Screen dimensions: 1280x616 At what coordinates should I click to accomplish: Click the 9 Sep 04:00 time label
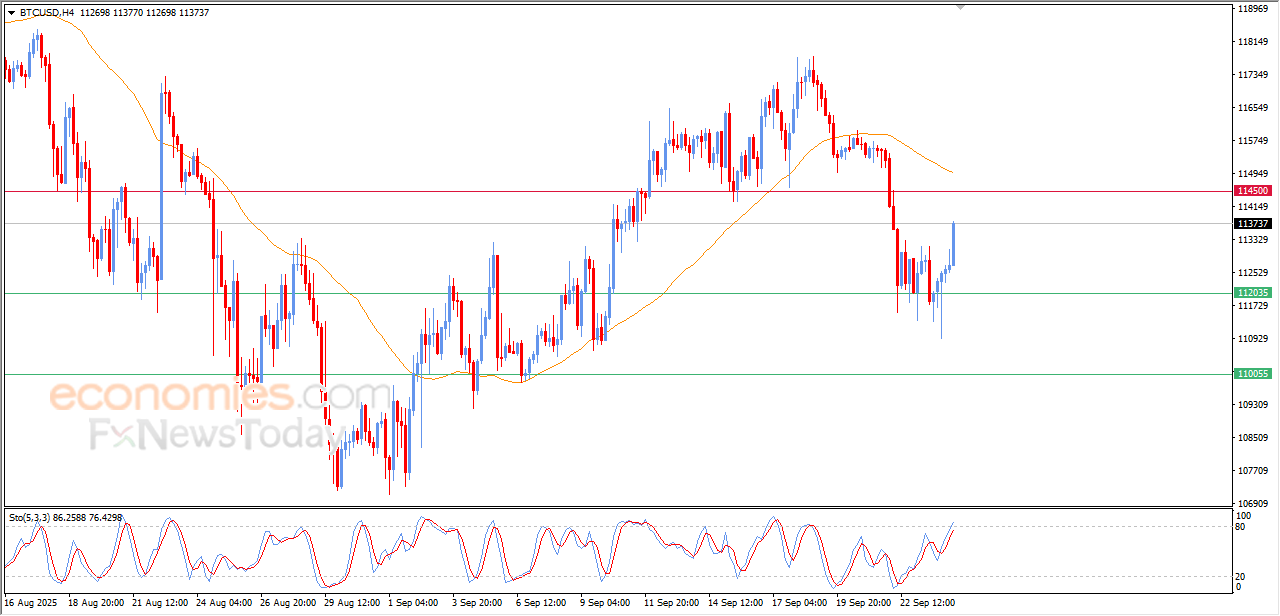pos(606,604)
